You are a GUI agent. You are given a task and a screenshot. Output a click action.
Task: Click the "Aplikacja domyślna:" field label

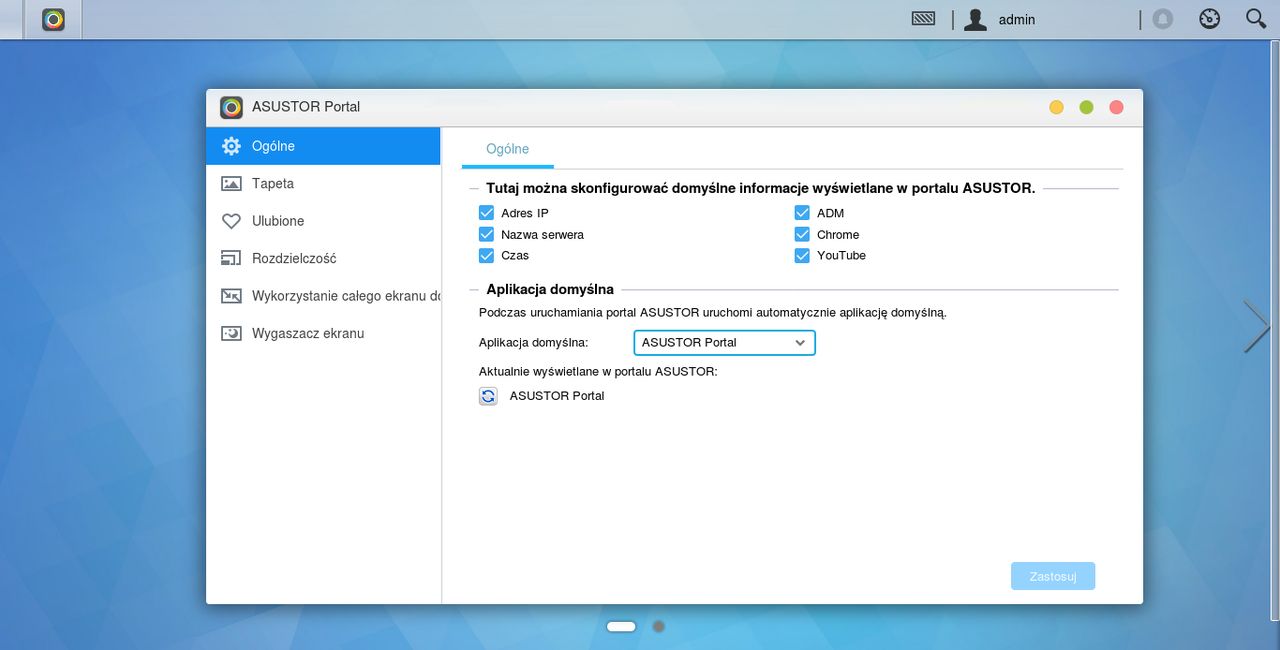tap(534, 342)
